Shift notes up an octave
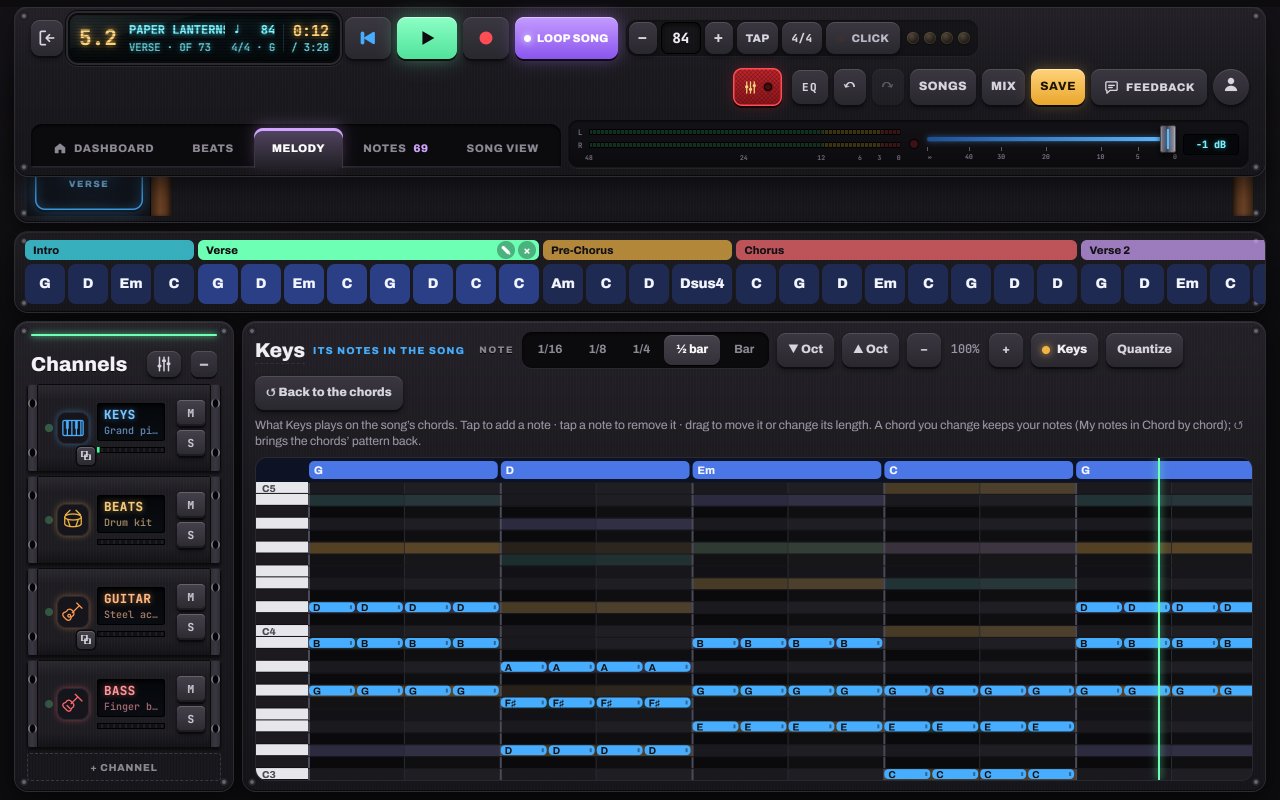This screenshot has height=800, width=1280. (870, 350)
